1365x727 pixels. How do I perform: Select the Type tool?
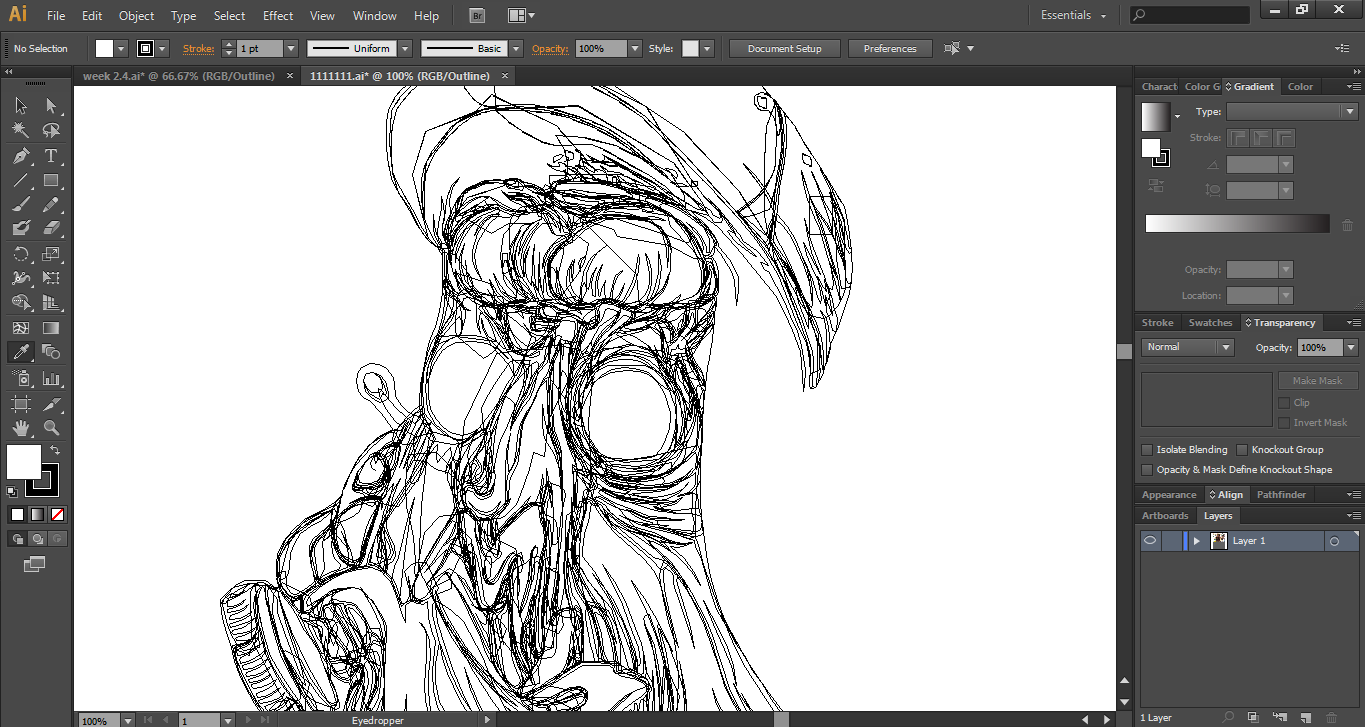[x=51, y=156]
